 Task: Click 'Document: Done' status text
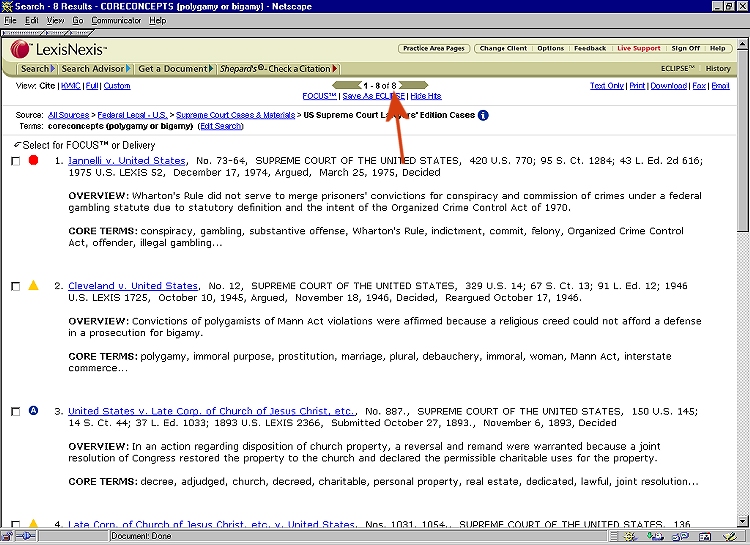pos(141,536)
